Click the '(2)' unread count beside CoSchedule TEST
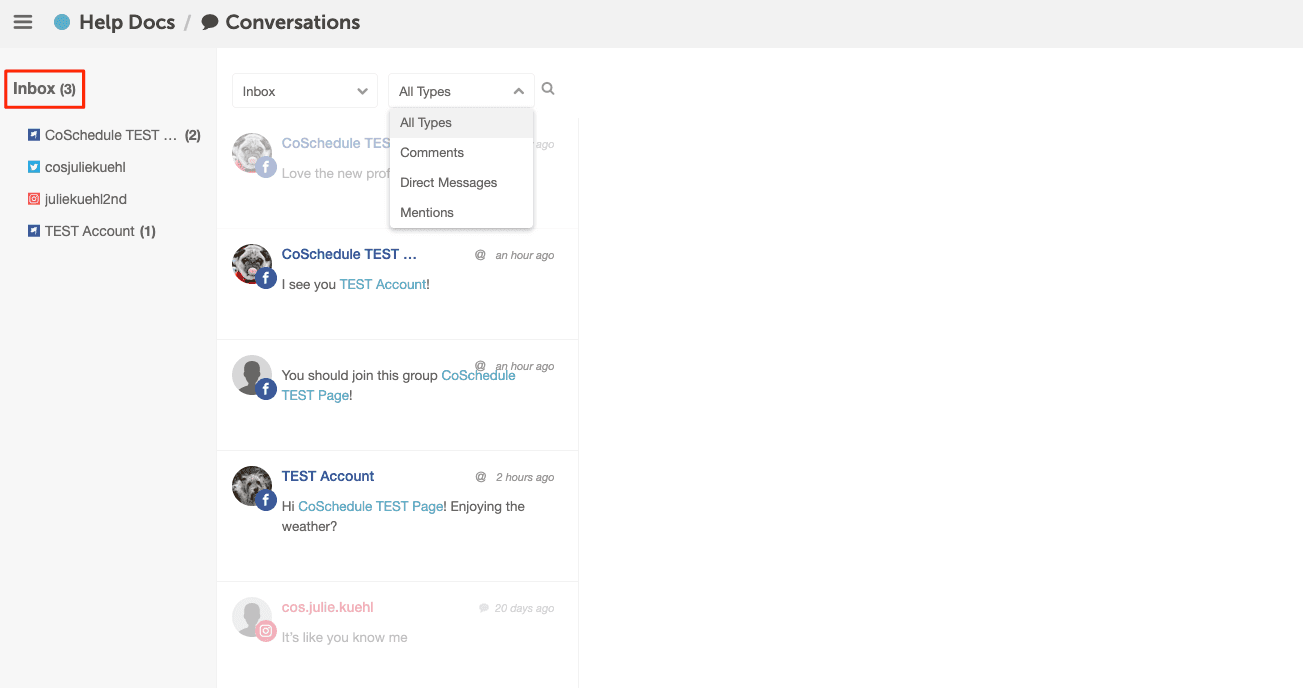This screenshot has width=1303, height=688. point(193,135)
